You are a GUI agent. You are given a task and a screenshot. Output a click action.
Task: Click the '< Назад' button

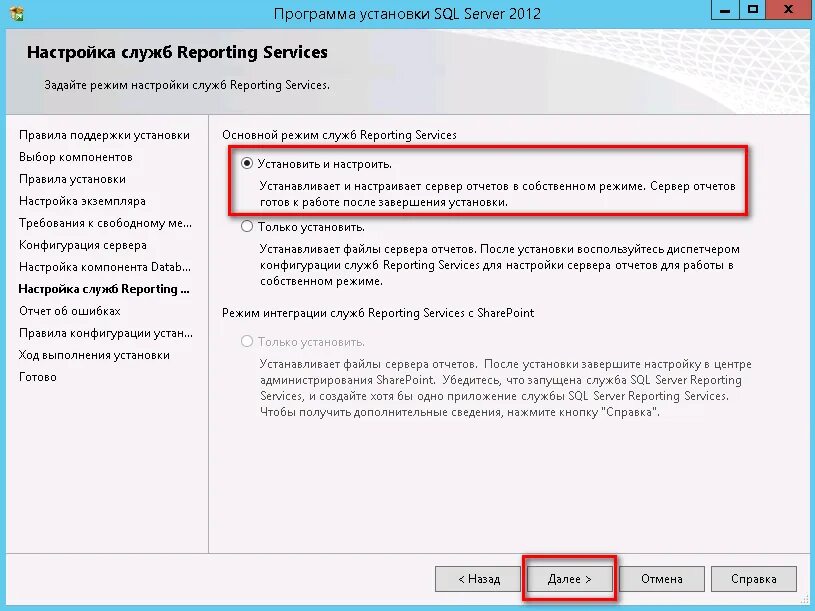pos(478,579)
